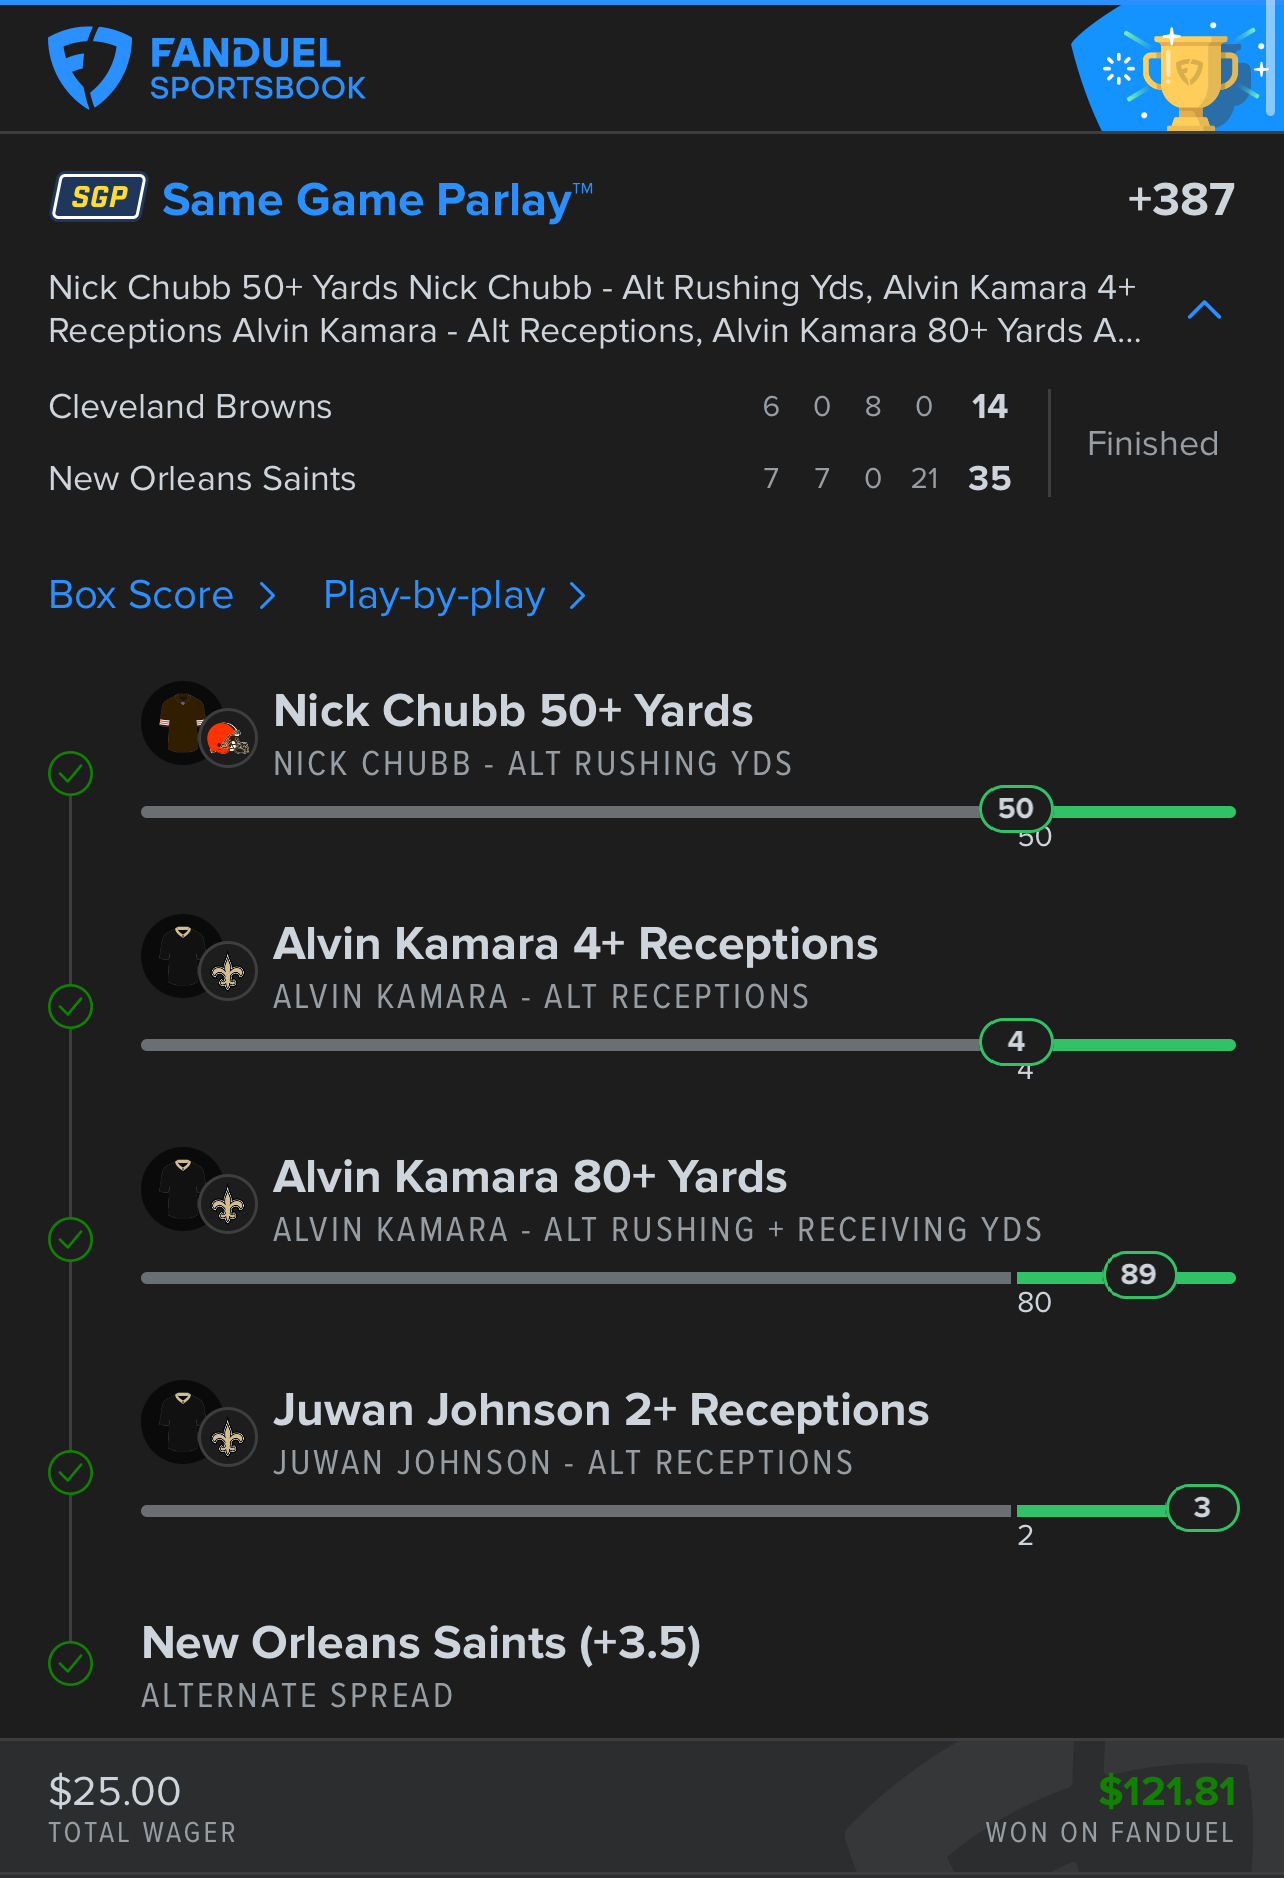This screenshot has width=1284, height=1878.
Task: Click the FanDuel Sportsbook shield logo
Action: pos(90,67)
